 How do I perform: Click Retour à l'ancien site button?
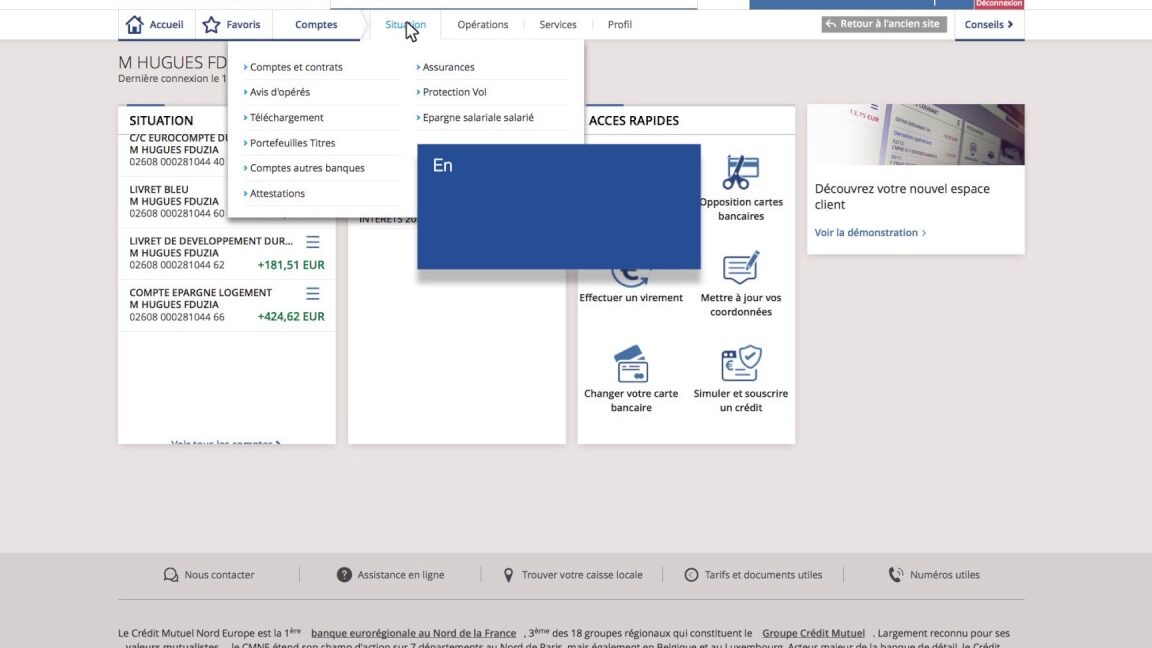[884, 24]
